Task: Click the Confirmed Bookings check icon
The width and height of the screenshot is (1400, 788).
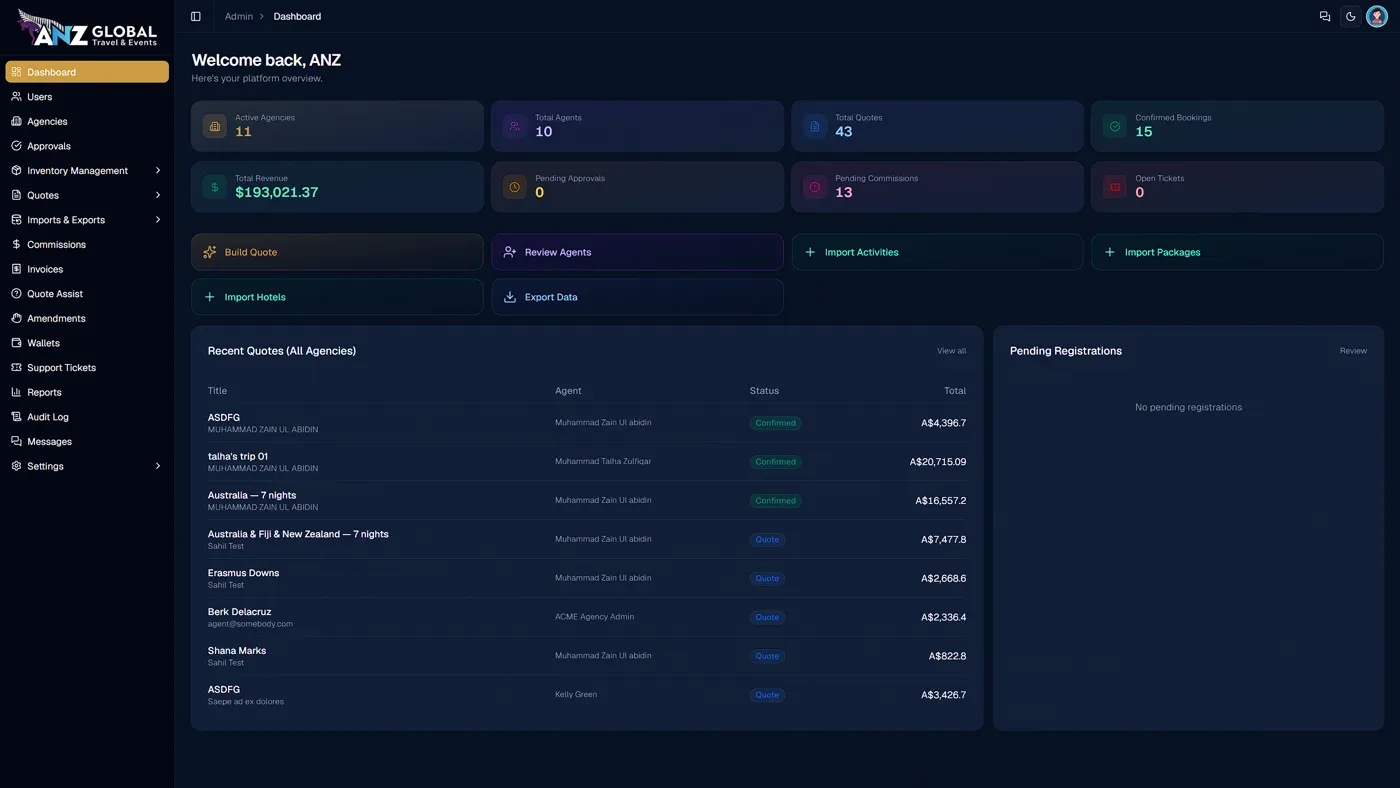Action: click(1114, 126)
